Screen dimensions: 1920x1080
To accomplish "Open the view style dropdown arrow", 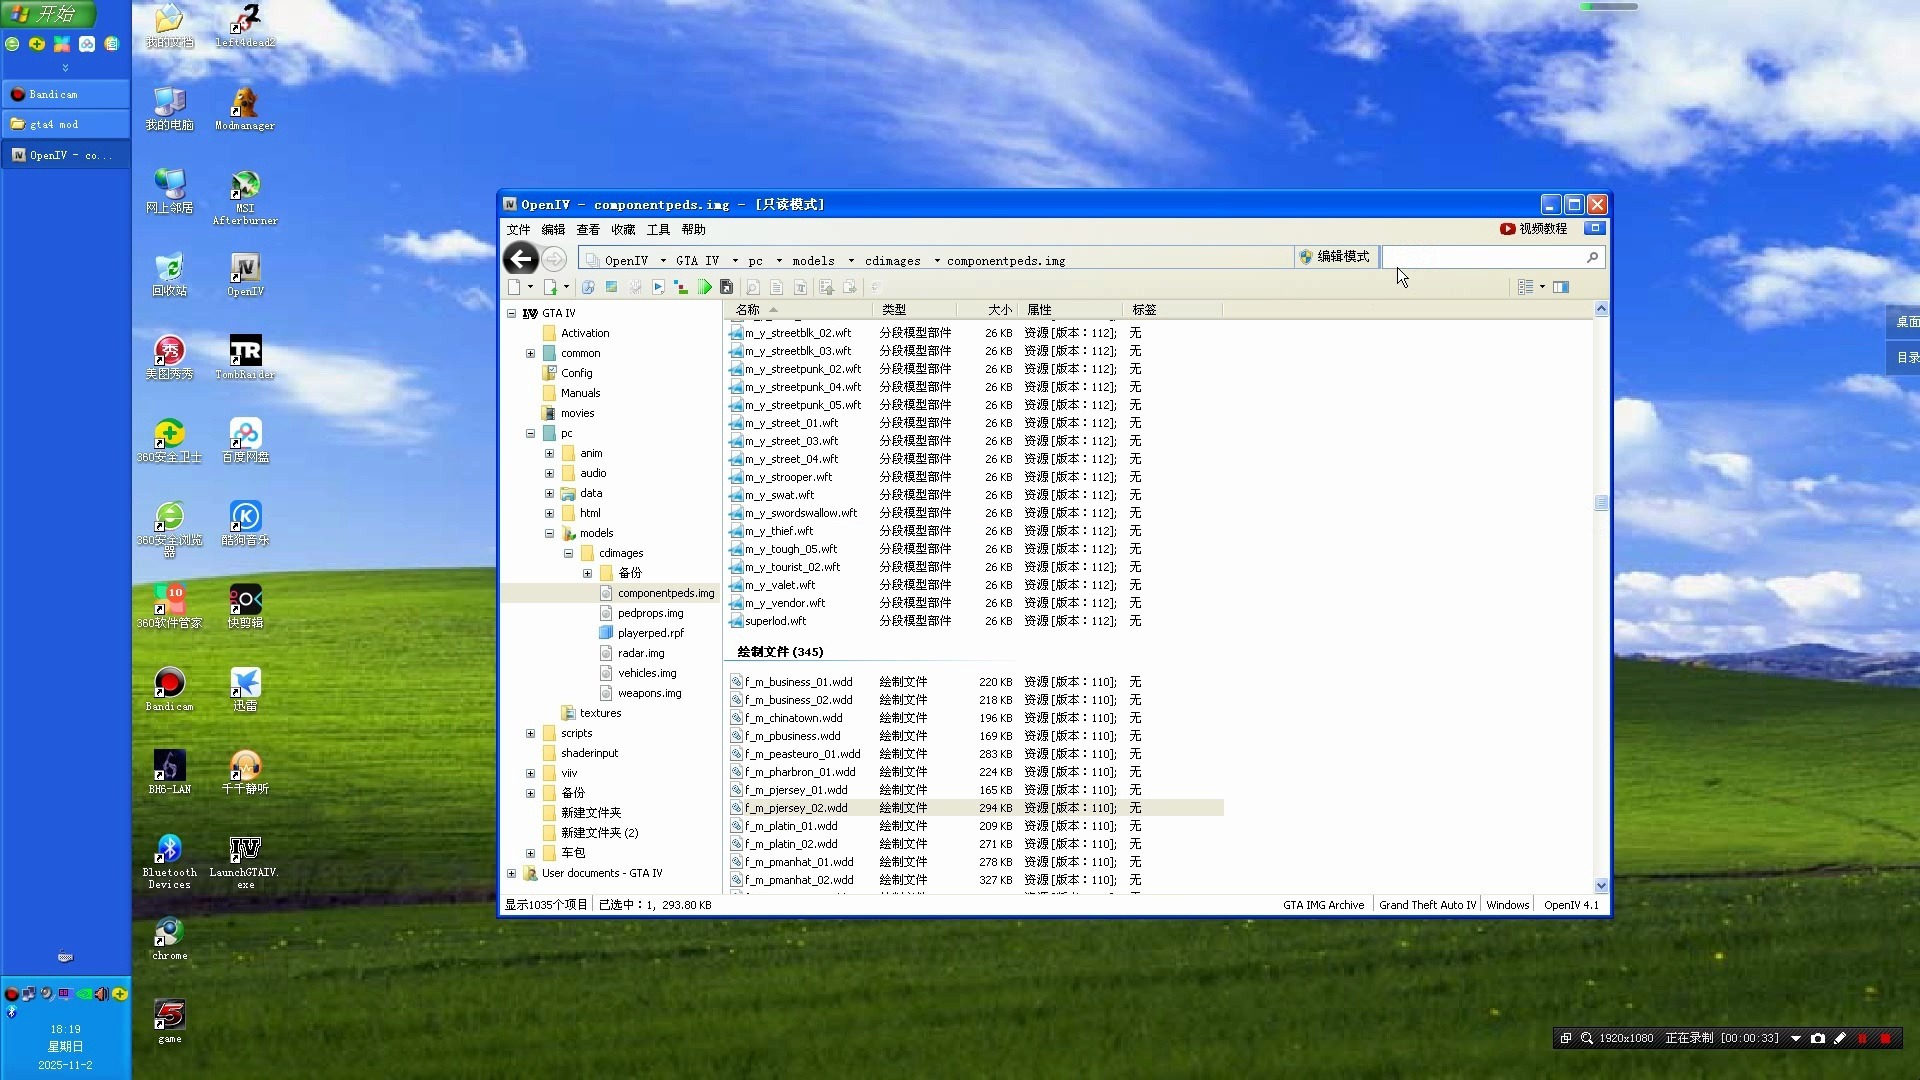I will click(x=1542, y=288).
